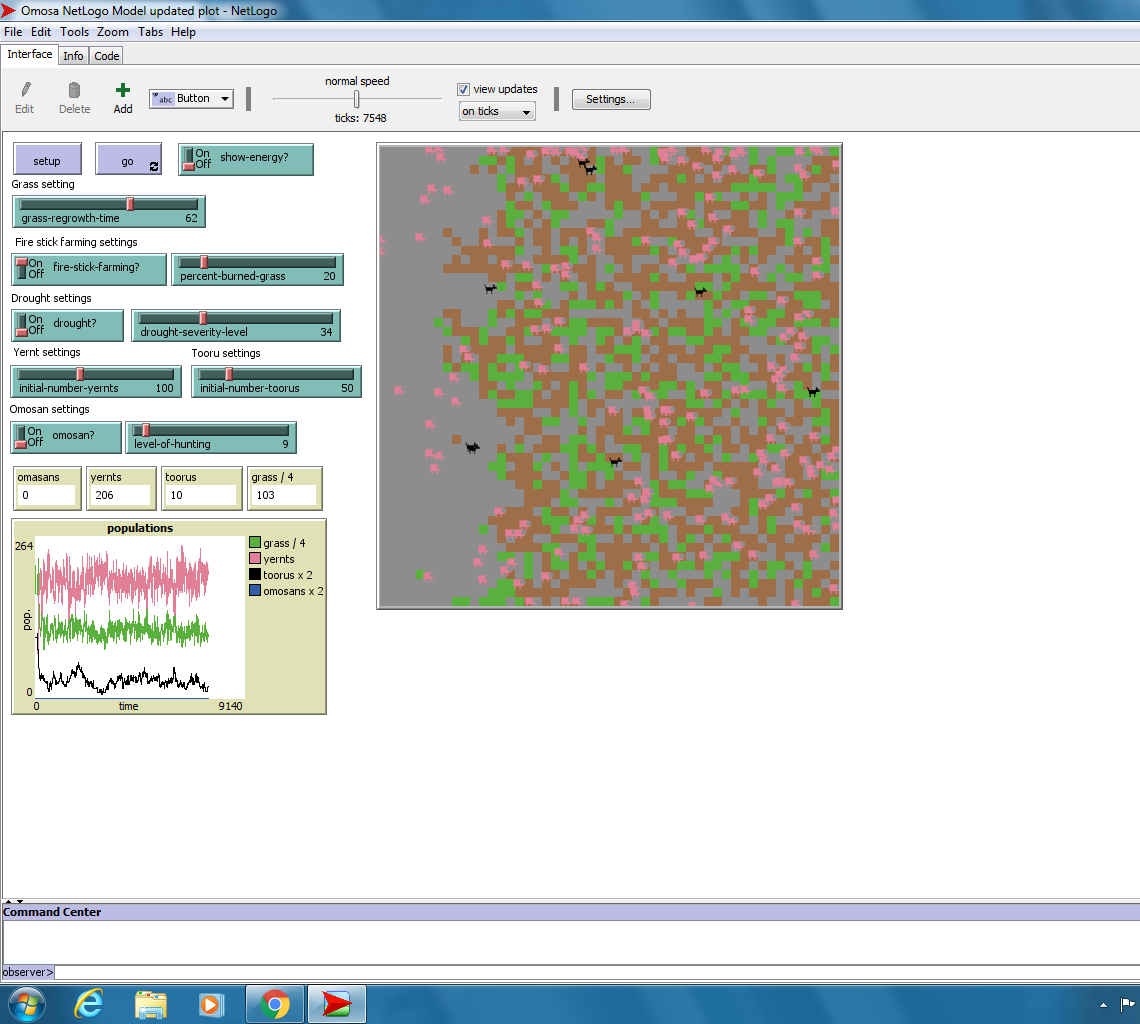This screenshot has width=1140, height=1024.
Task: Click the omasans monitor showing 0
Action: (x=47, y=488)
